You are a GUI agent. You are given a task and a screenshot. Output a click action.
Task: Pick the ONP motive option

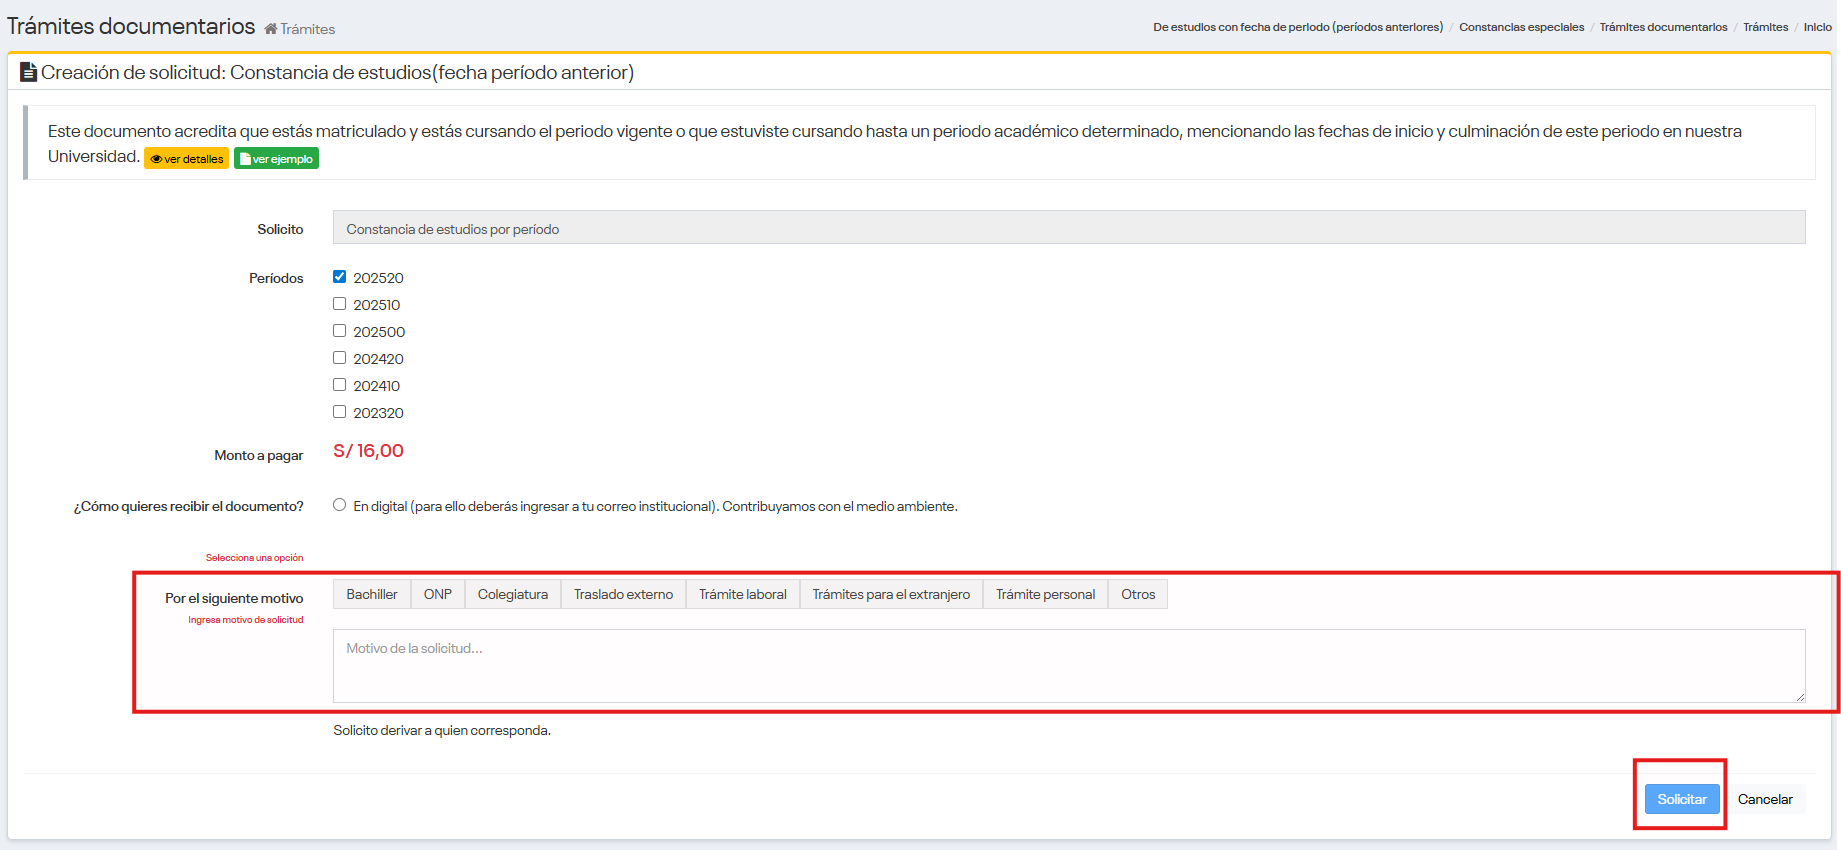tap(437, 594)
